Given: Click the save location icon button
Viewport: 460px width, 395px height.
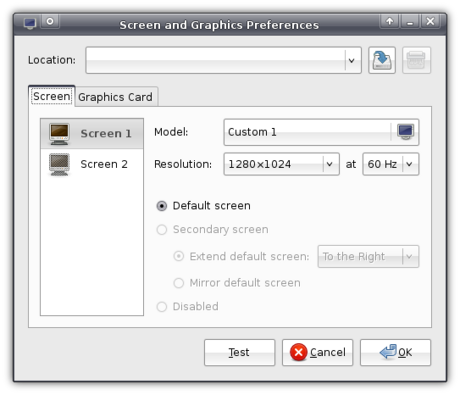Looking at the screenshot, I should 382,60.
